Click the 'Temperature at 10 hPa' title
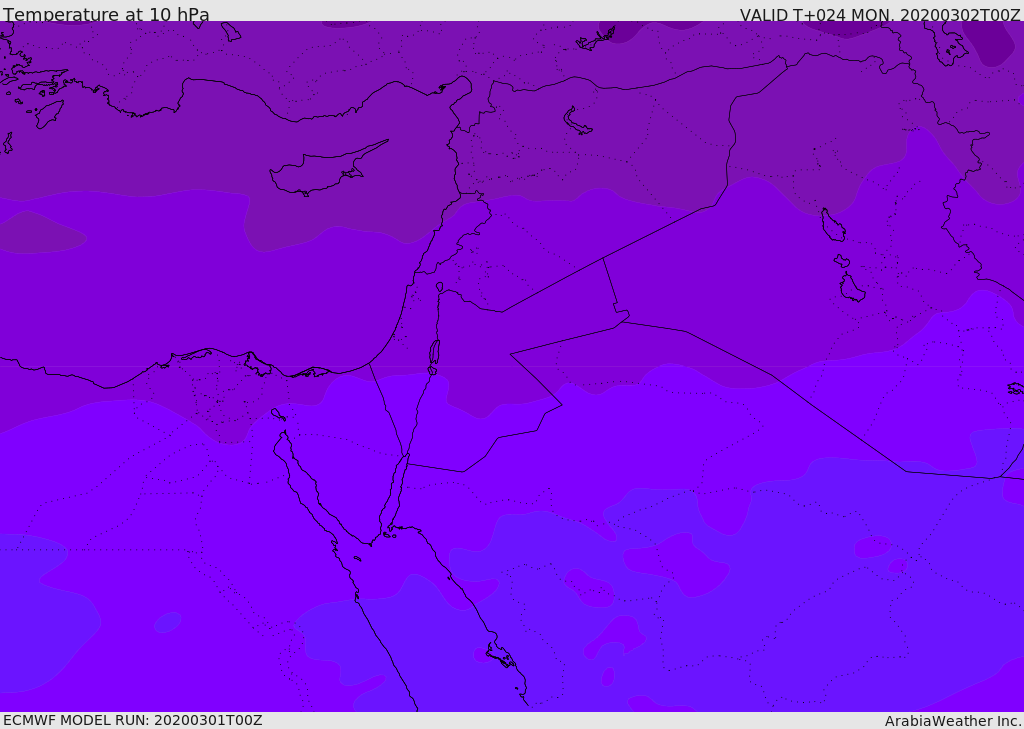 tap(106, 14)
